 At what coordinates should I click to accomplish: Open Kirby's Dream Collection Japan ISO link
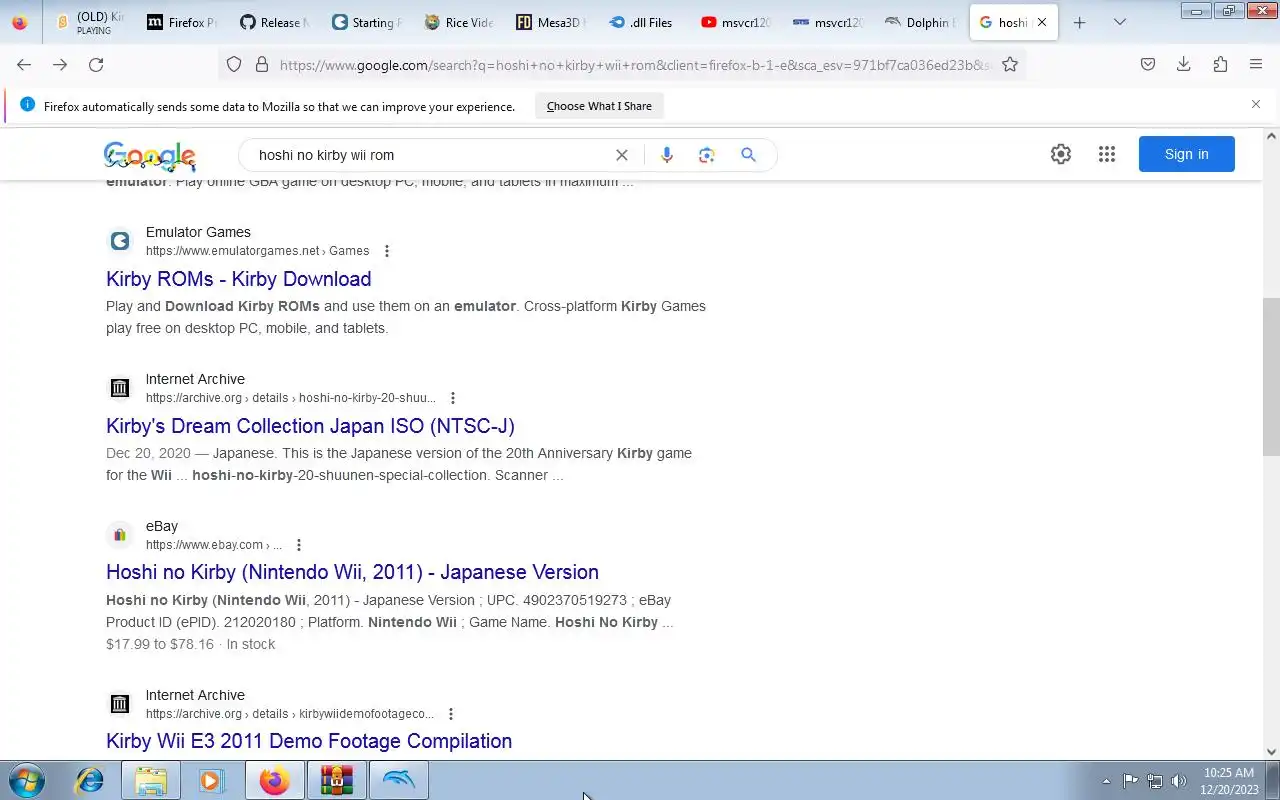(310, 426)
